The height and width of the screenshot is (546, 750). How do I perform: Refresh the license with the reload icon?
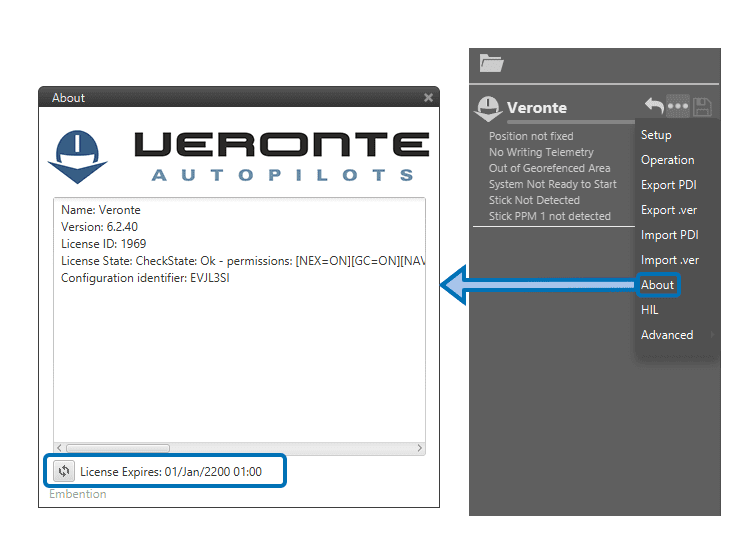pos(64,471)
